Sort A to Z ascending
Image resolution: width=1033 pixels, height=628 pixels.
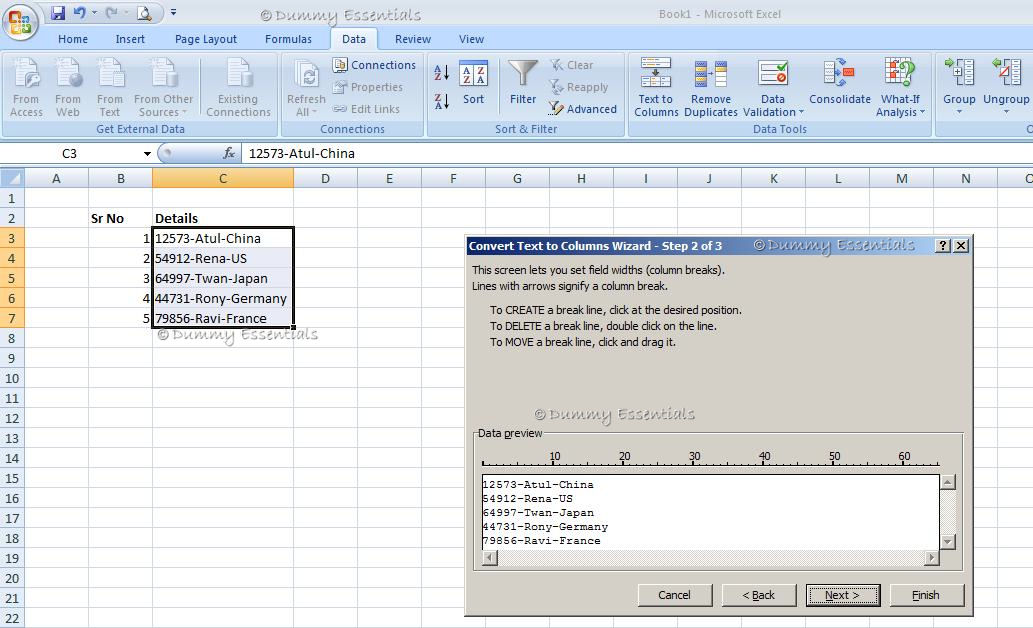click(x=441, y=73)
